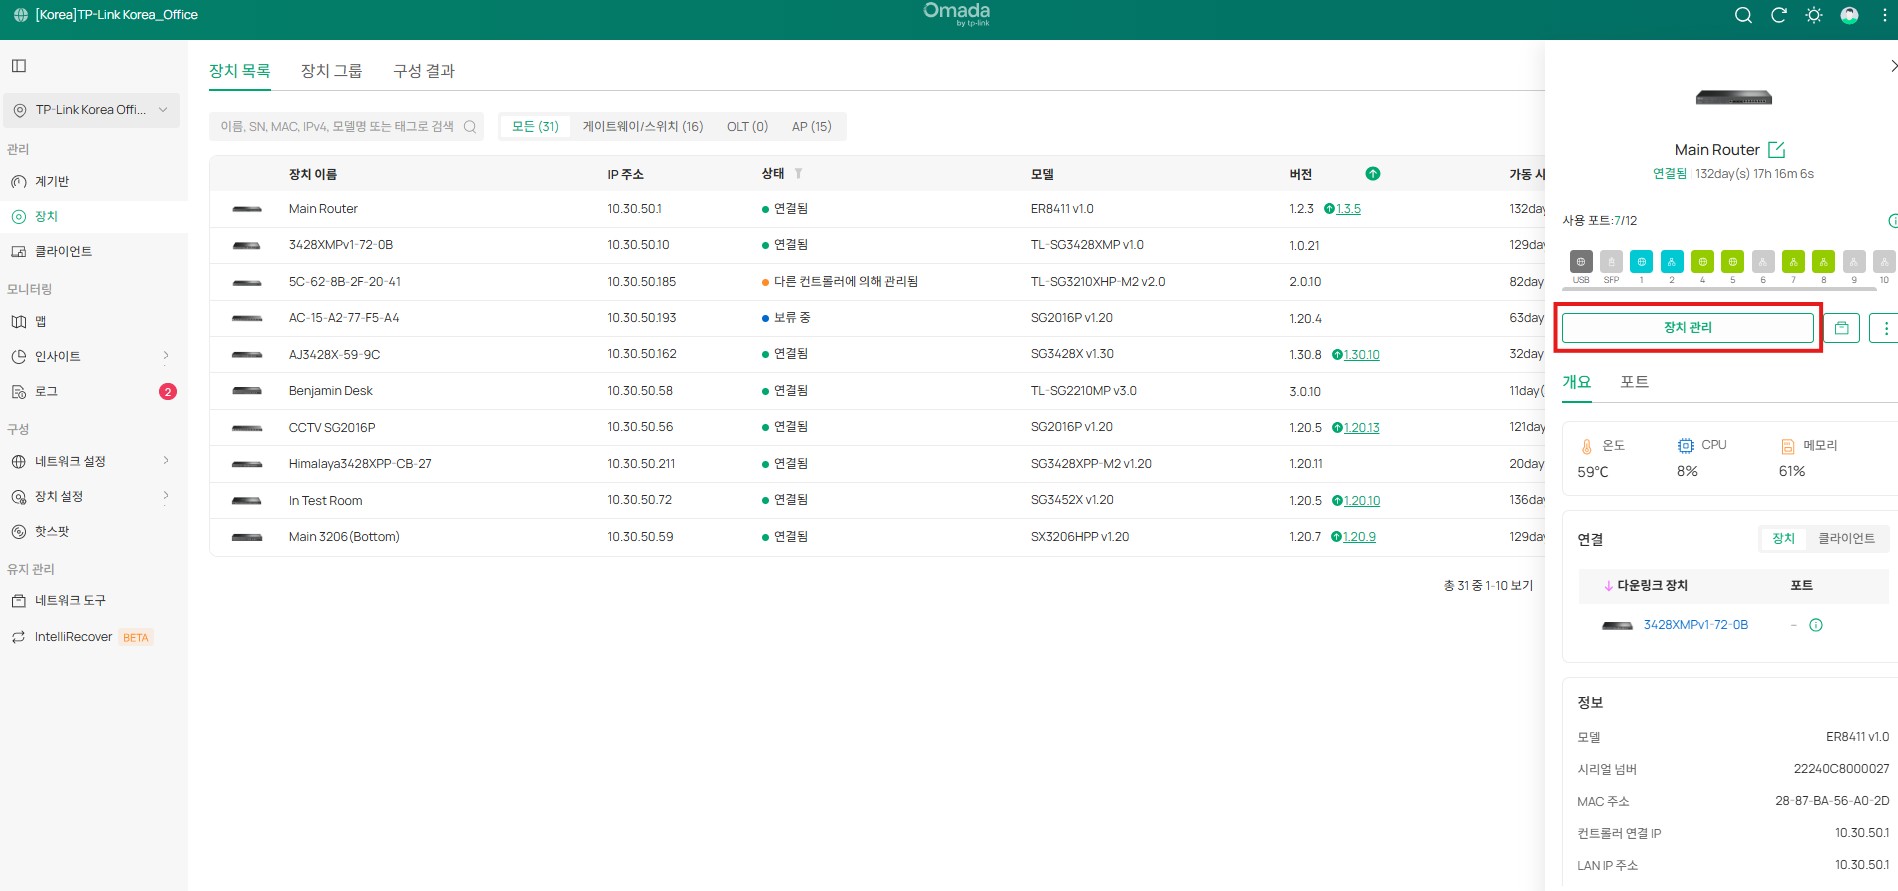The image size is (1898, 891).
Task: Open TP-Link Korea Office site dropdown
Action: pyautogui.click(x=91, y=110)
